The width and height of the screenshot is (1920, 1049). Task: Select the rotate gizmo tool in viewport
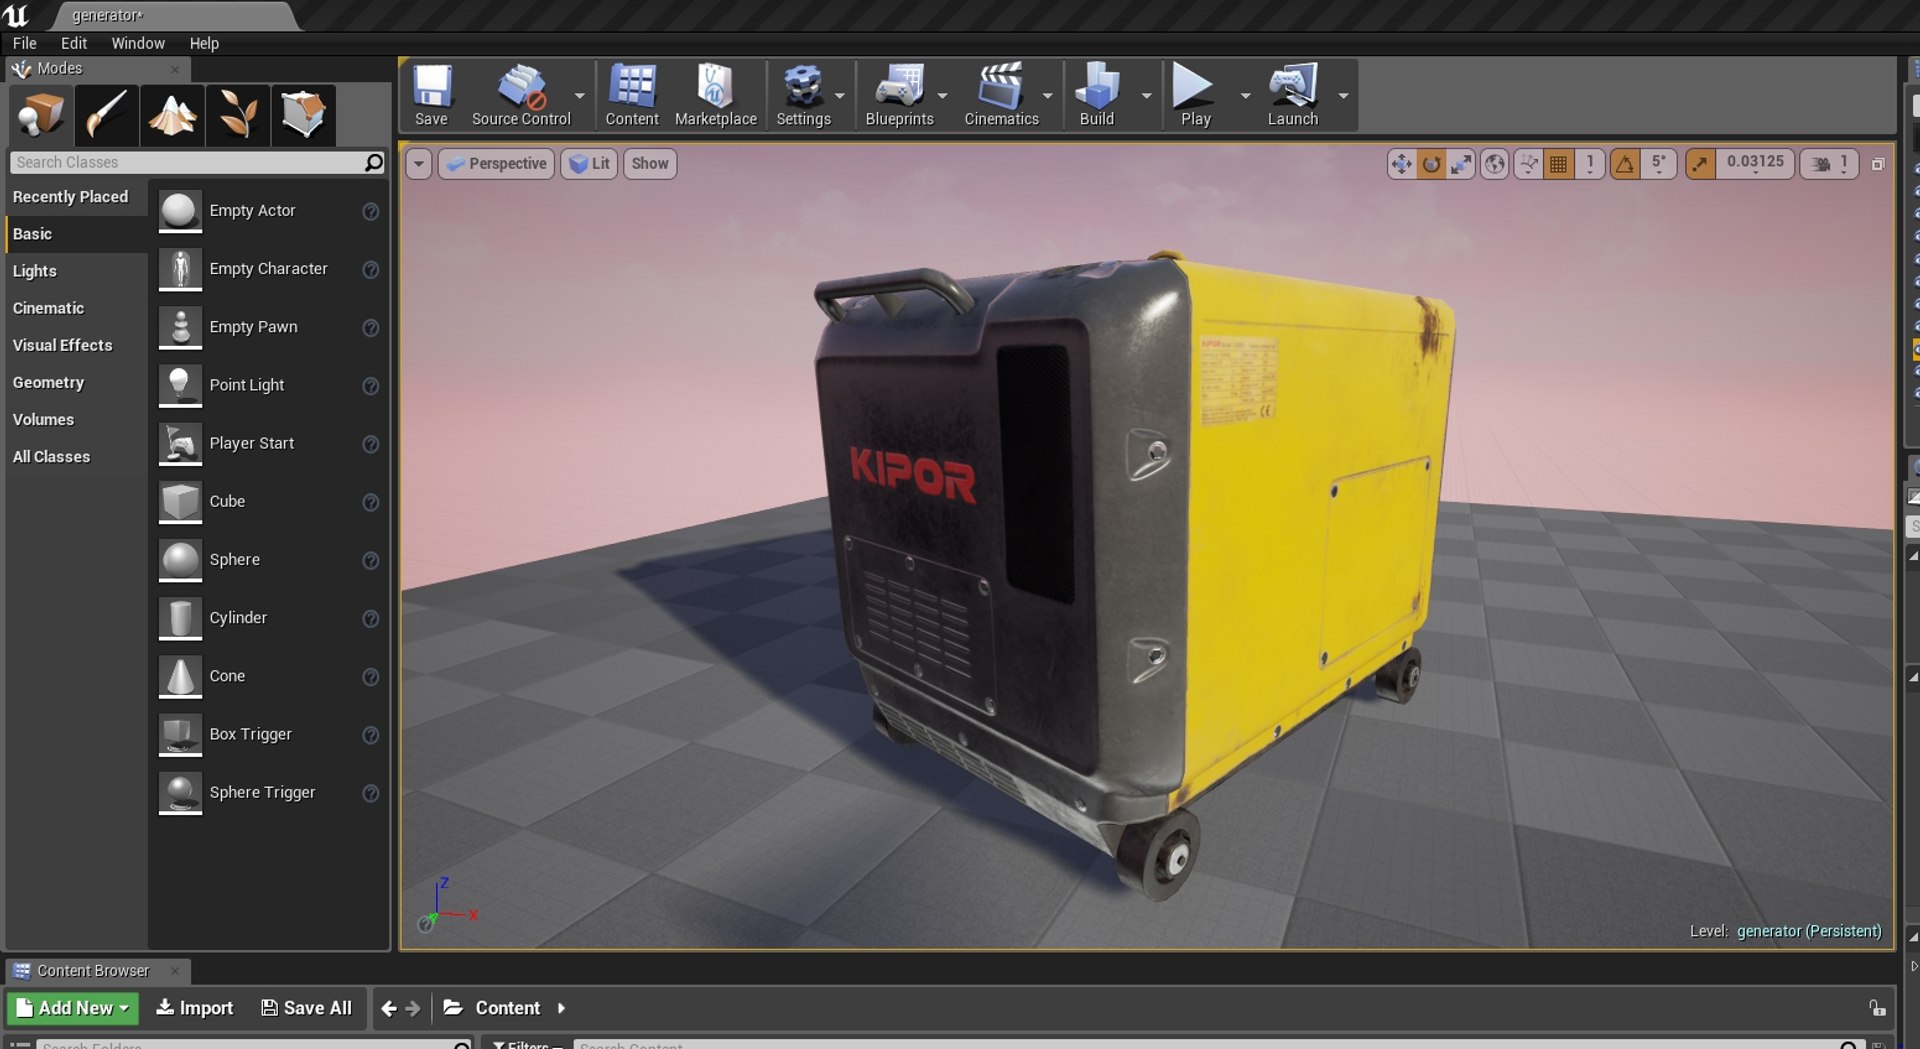click(1431, 164)
